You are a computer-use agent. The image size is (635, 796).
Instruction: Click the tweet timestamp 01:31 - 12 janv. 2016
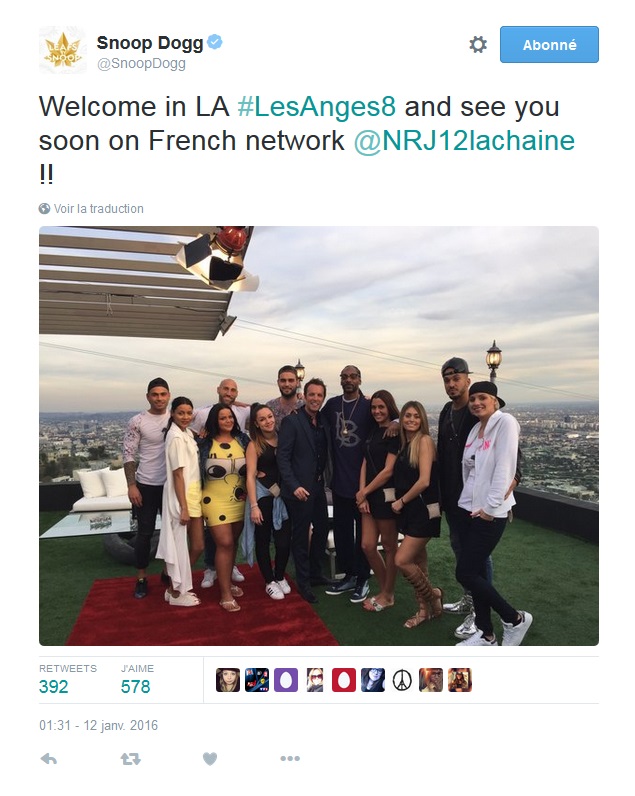(x=98, y=725)
